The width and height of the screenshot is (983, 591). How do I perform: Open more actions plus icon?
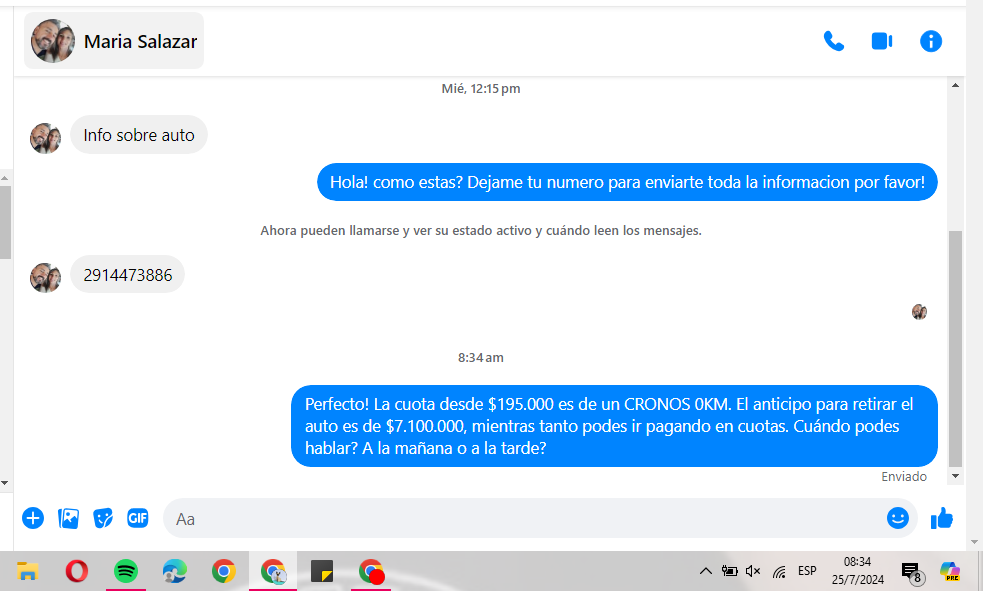33,518
